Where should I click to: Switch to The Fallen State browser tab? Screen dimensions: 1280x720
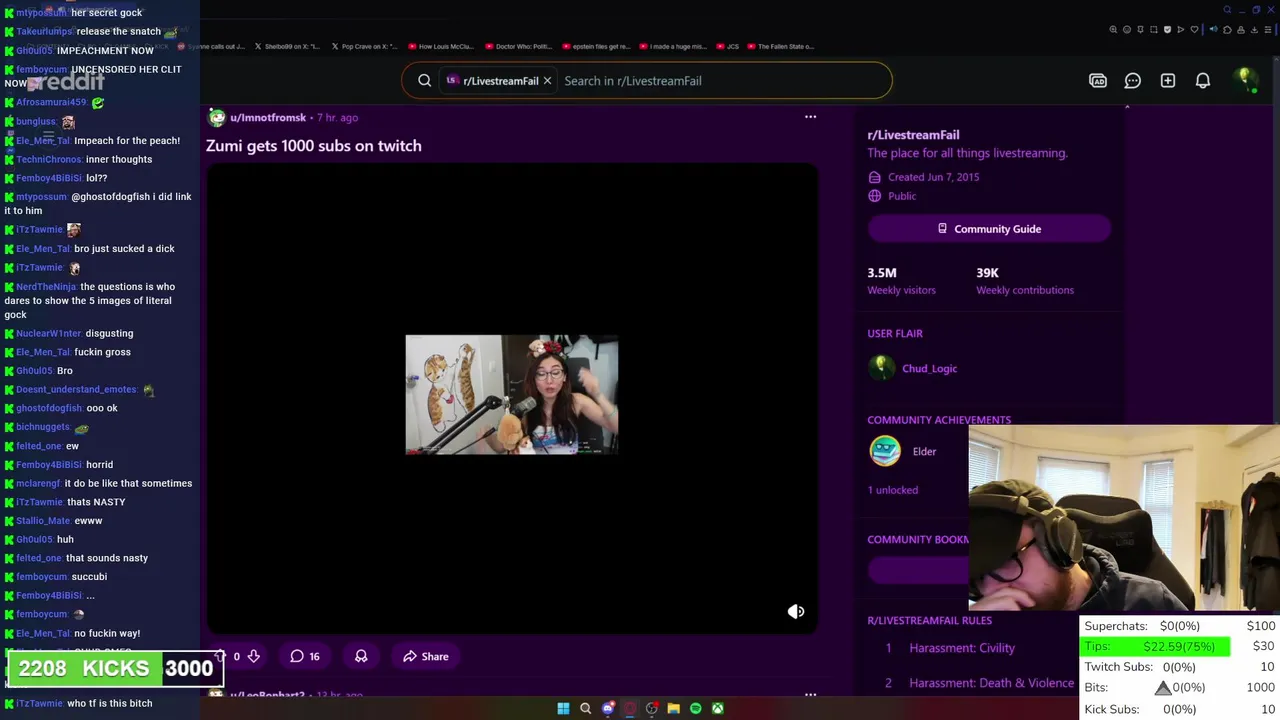(x=780, y=46)
